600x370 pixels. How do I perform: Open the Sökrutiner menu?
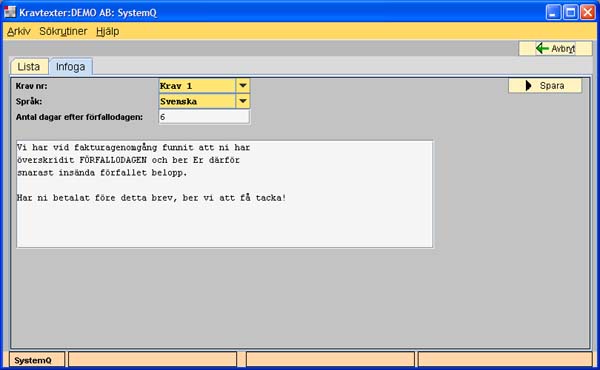pos(63,31)
